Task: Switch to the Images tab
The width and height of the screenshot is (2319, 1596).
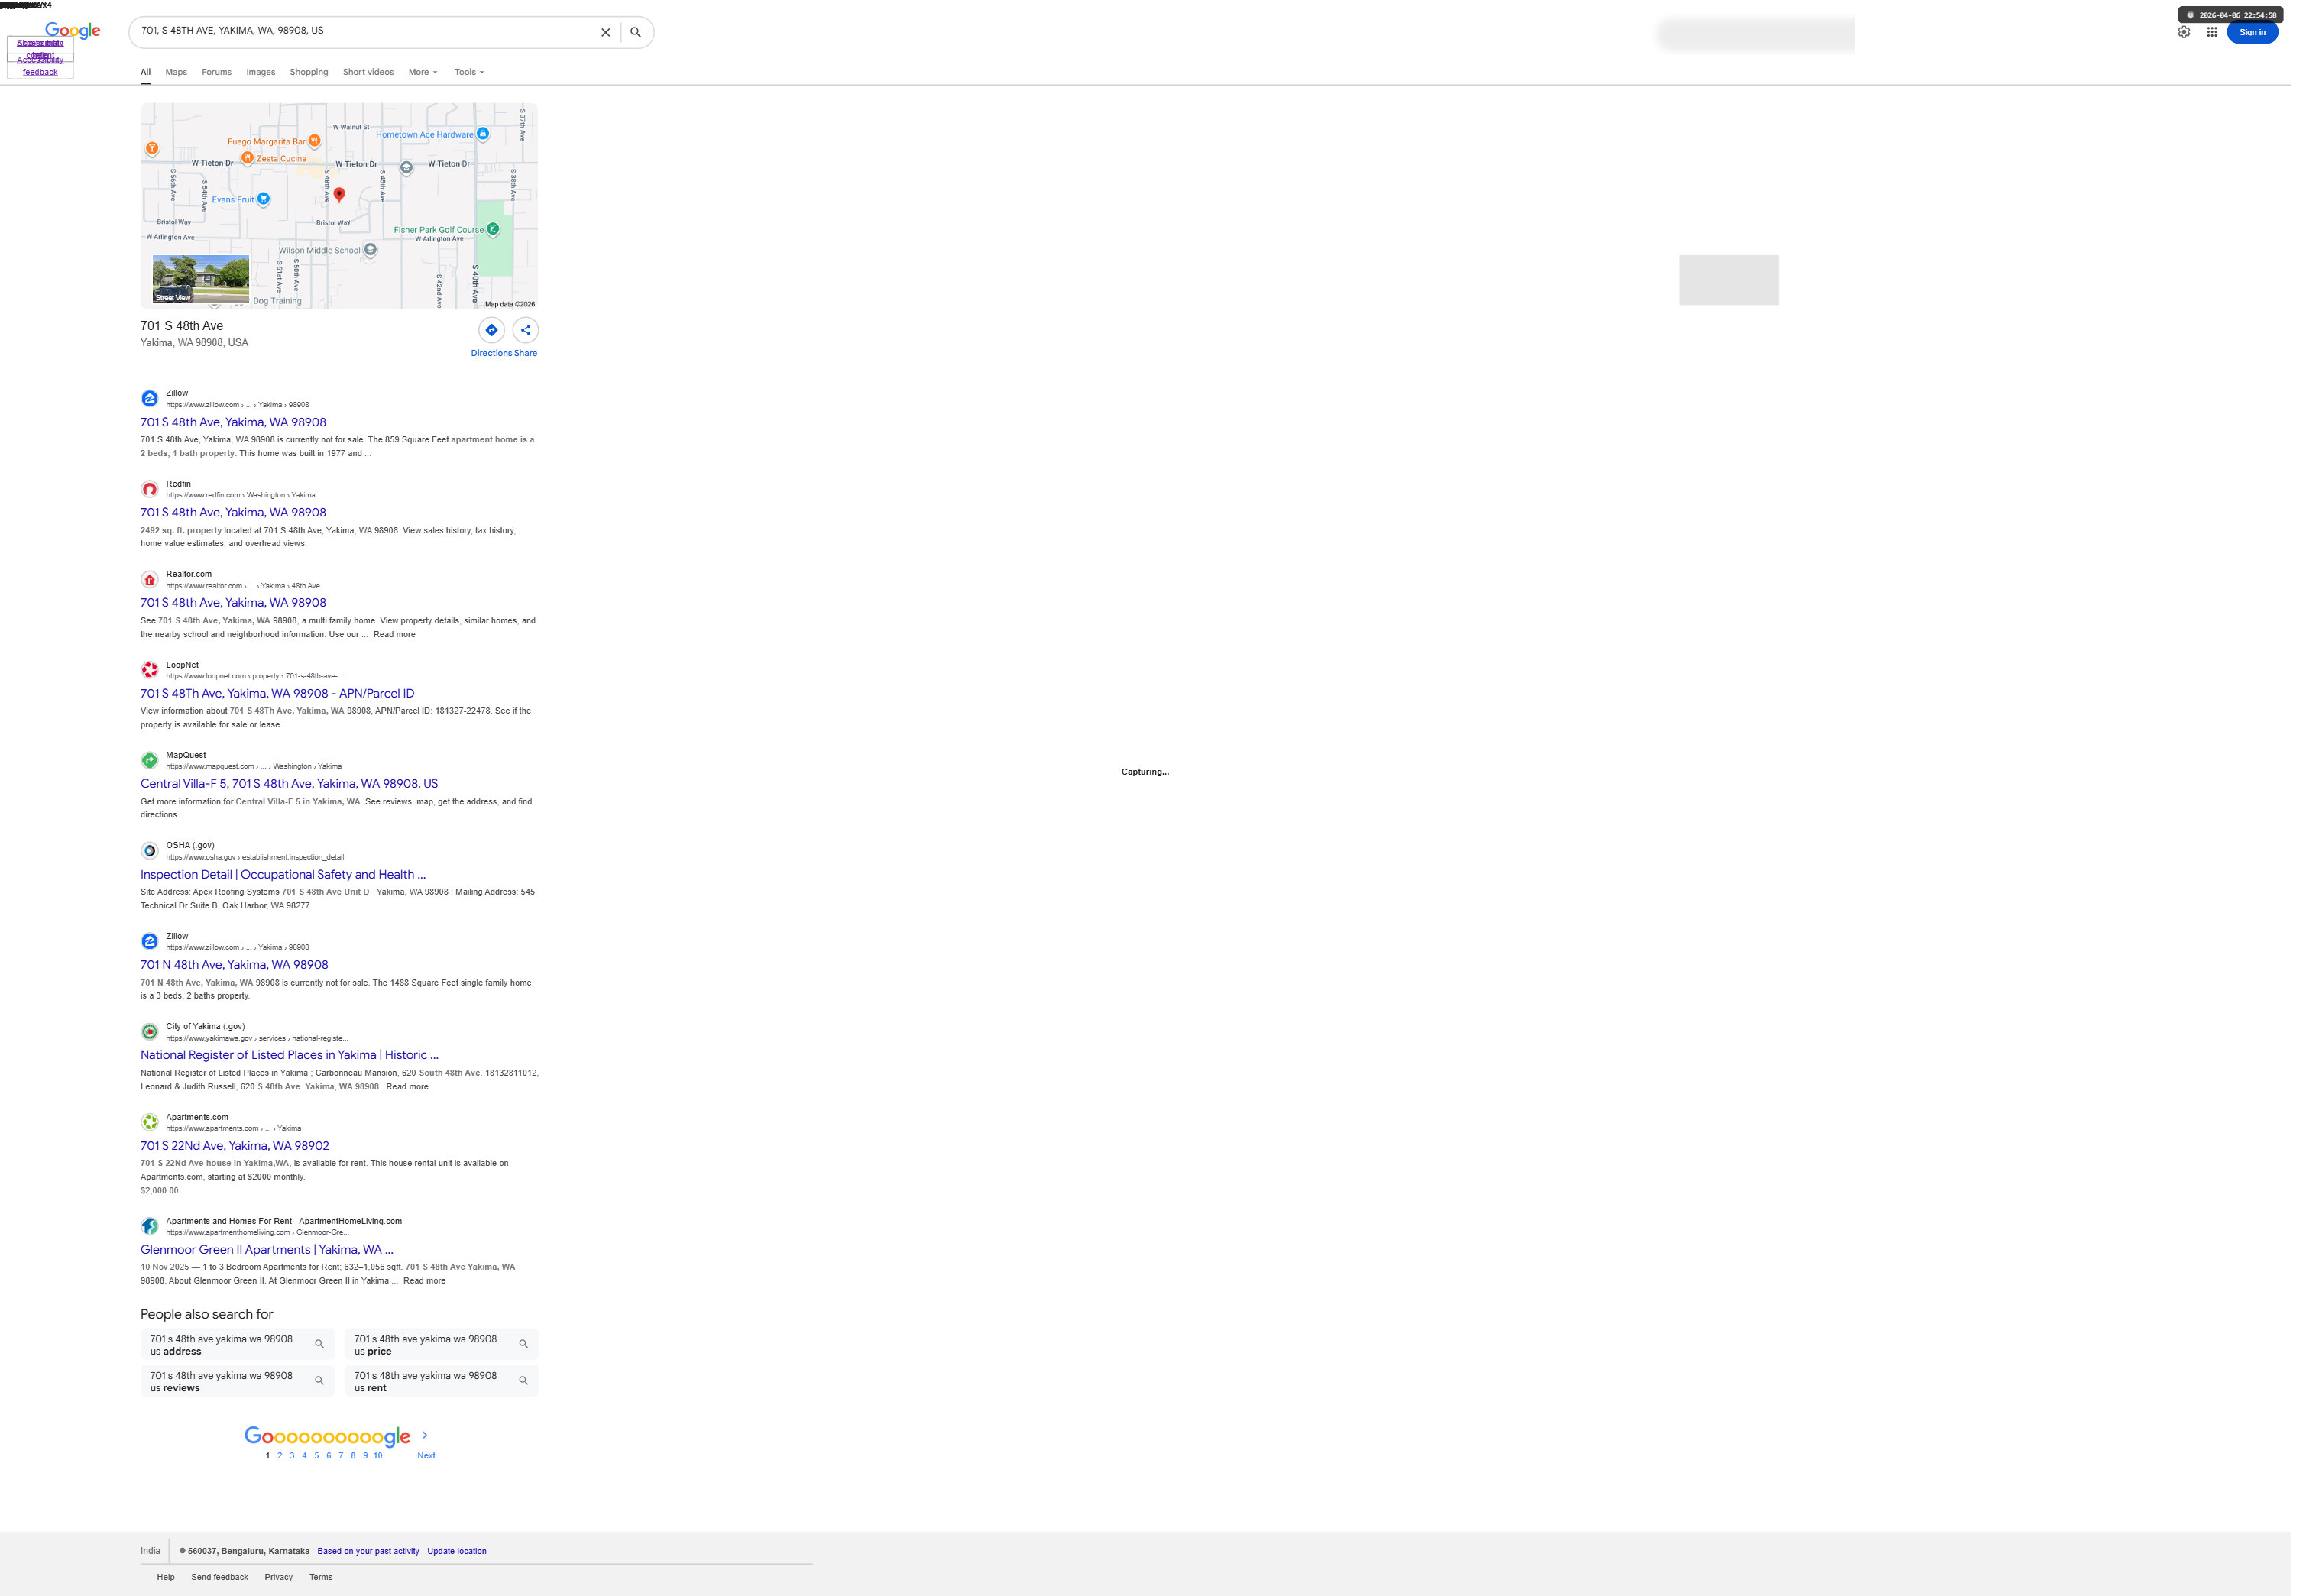Action: point(261,72)
